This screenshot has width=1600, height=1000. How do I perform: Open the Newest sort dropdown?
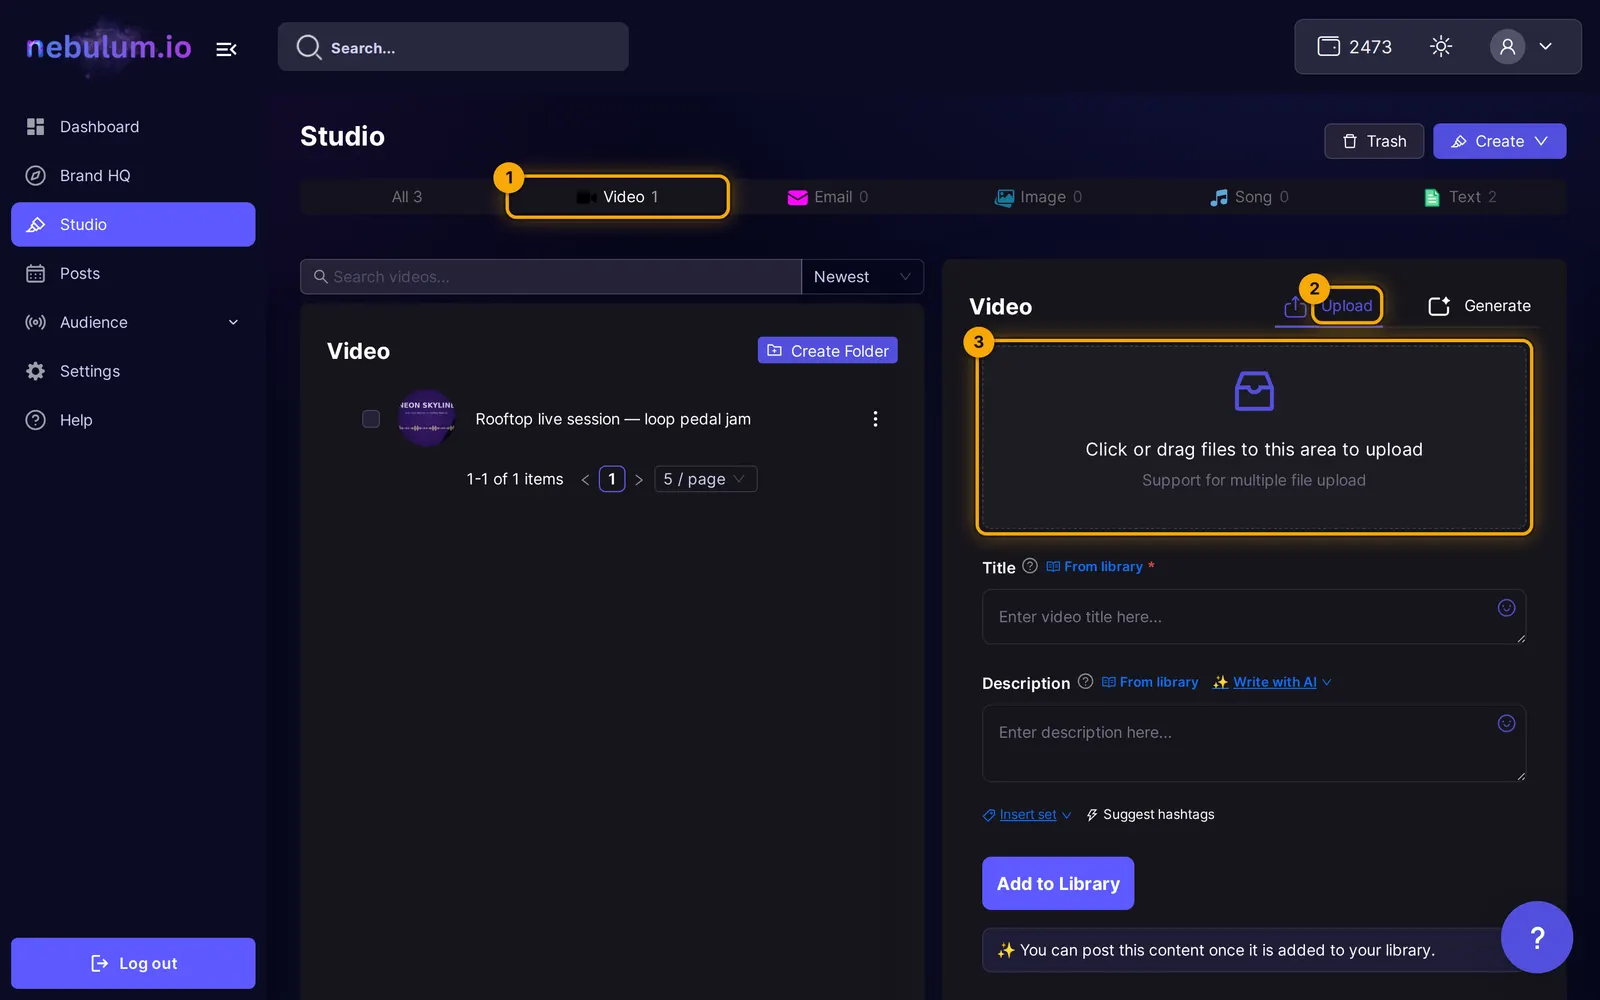862,277
